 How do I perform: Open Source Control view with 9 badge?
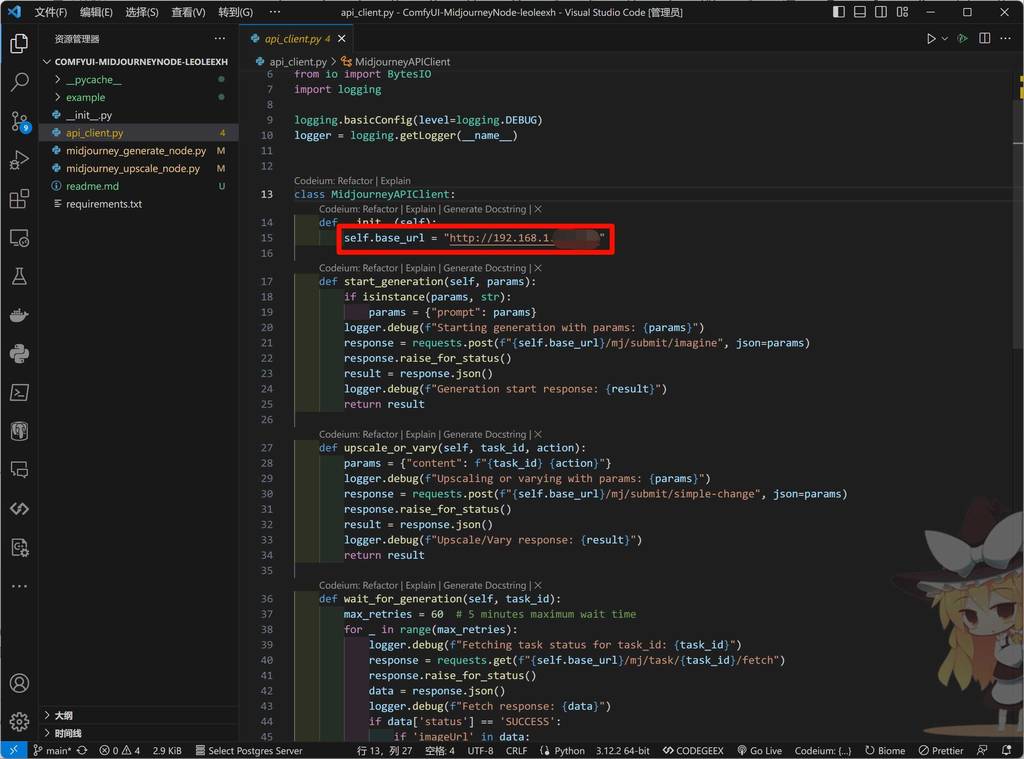pyautogui.click(x=19, y=121)
